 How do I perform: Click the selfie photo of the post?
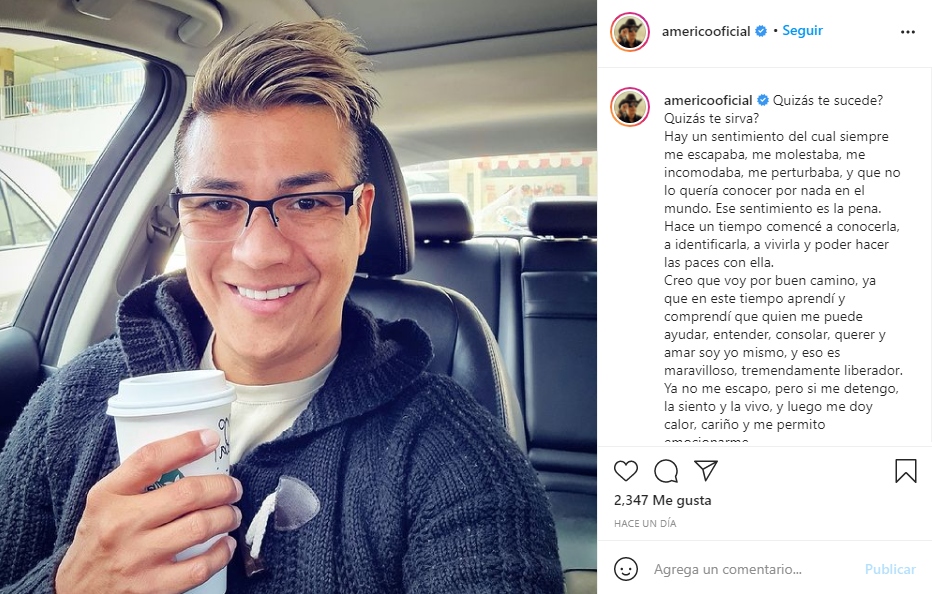[x=298, y=297]
